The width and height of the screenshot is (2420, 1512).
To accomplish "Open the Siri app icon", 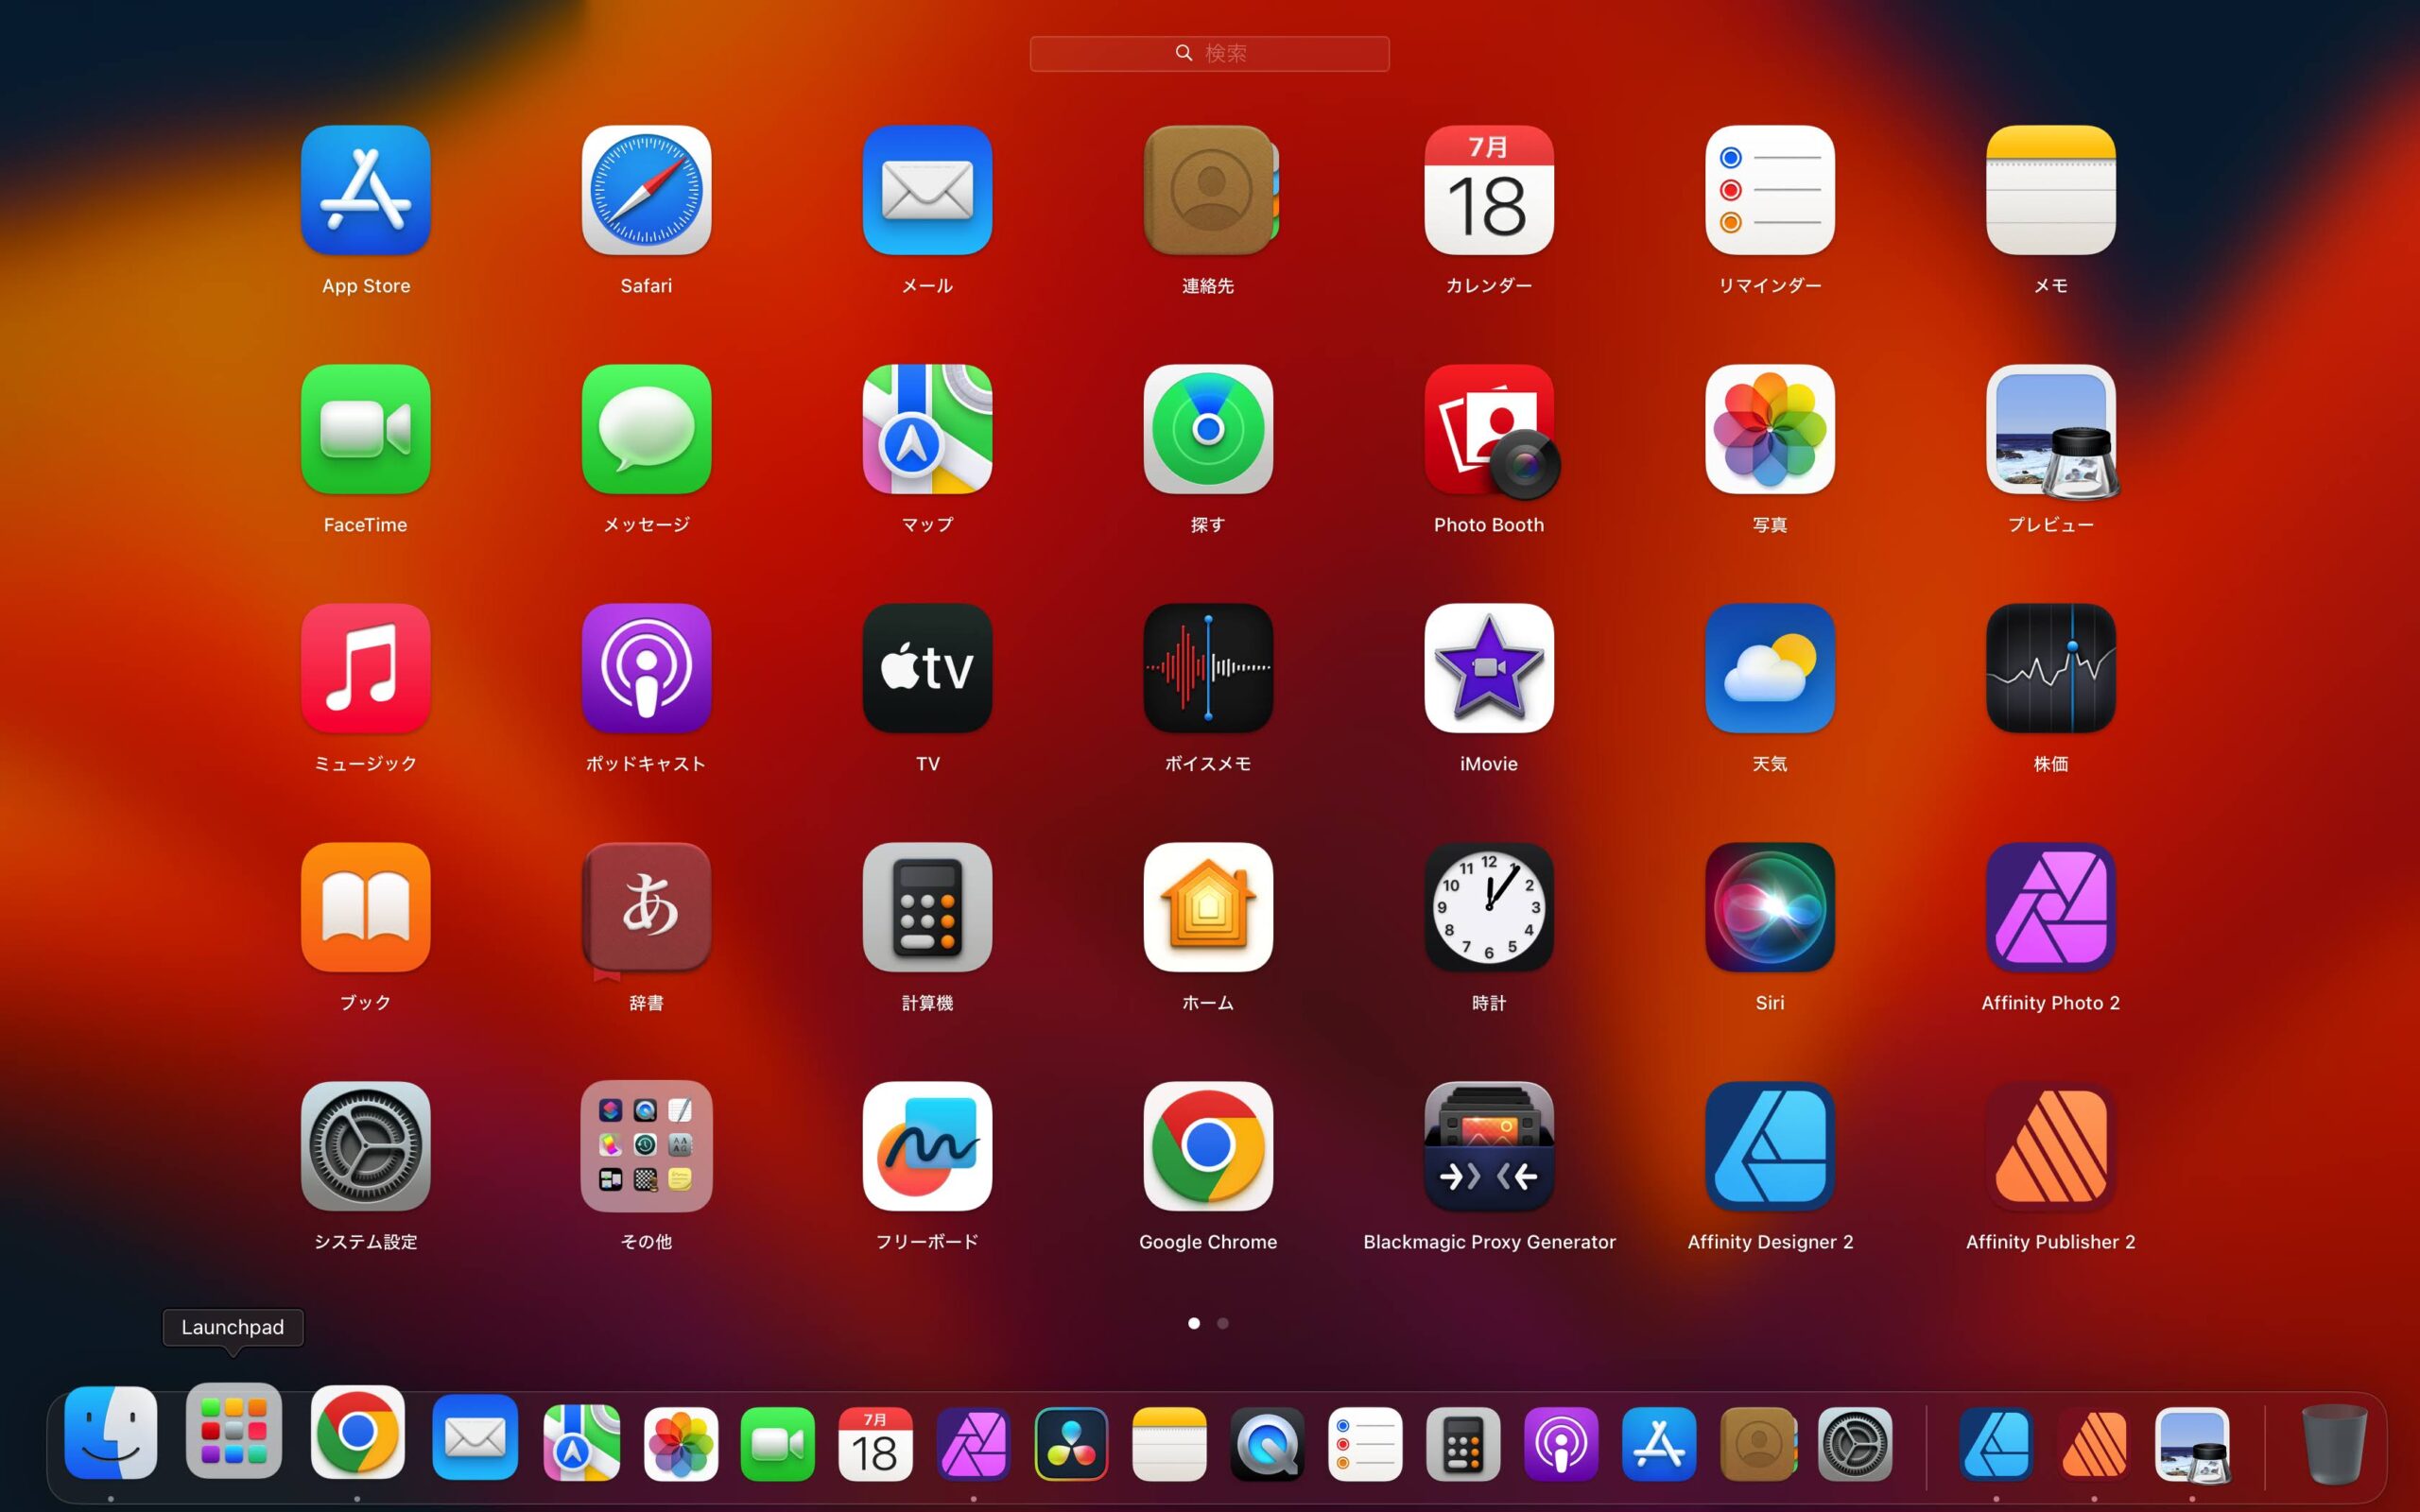I will (x=1769, y=907).
